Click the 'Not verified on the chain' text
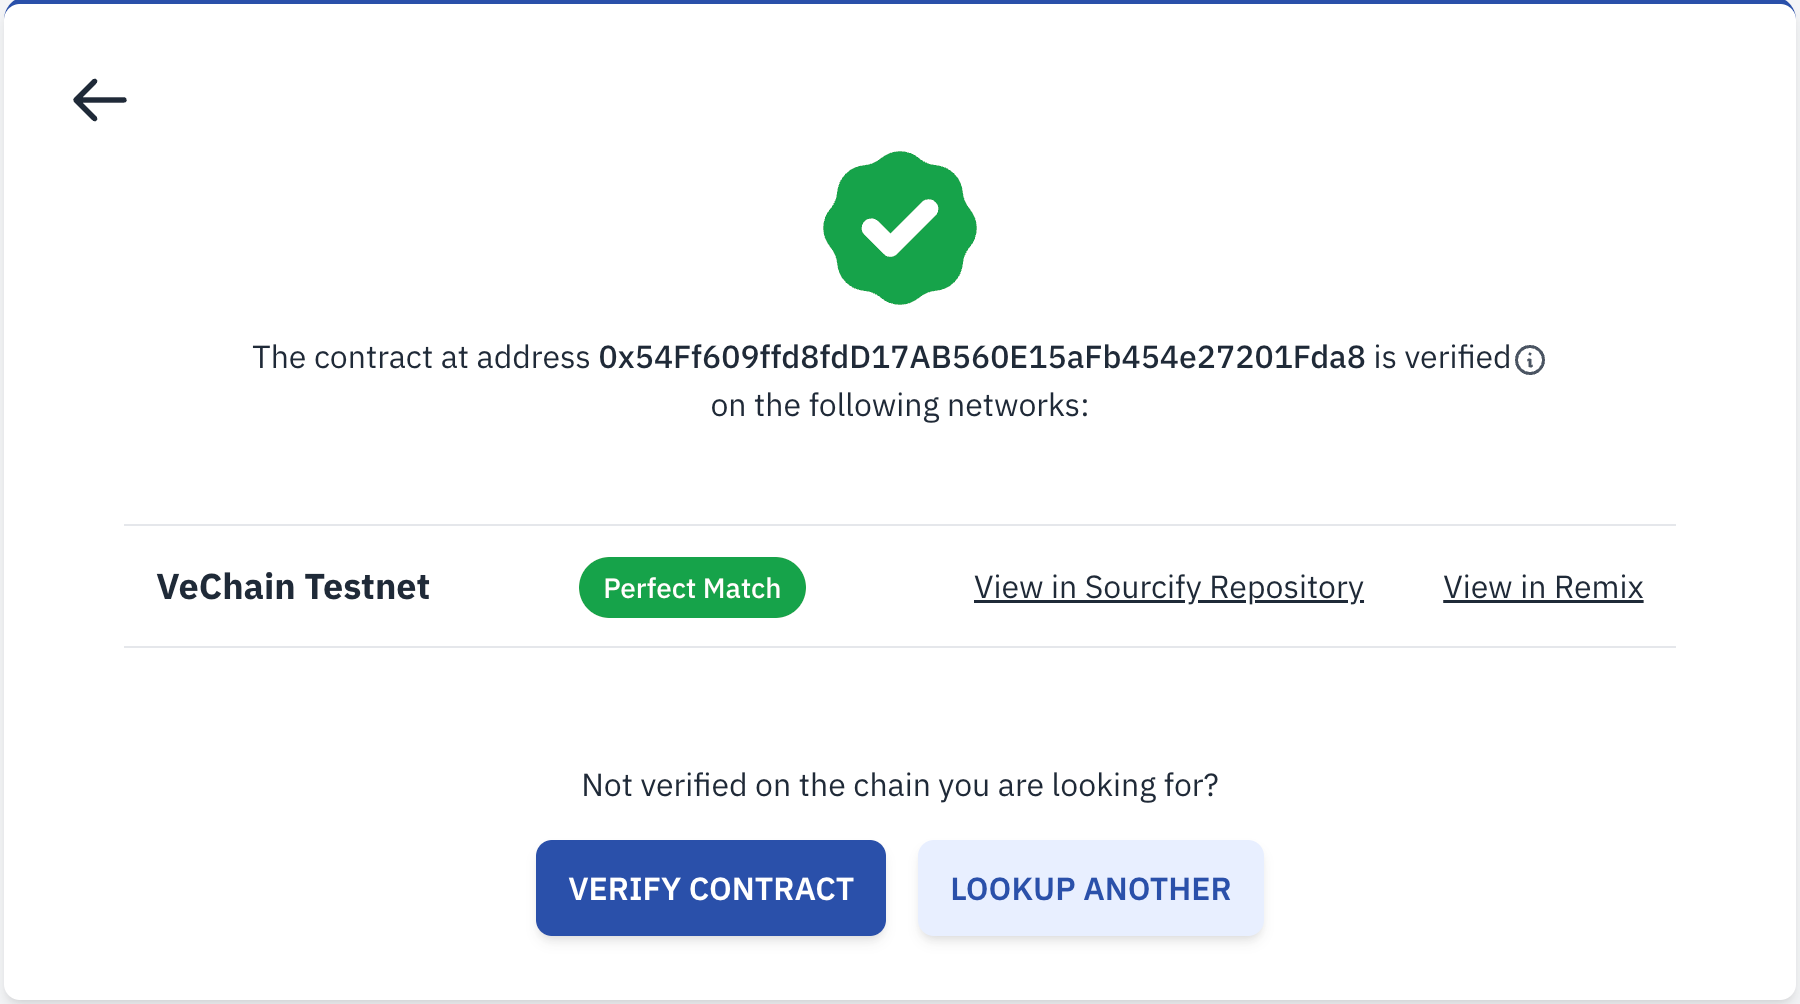Screen dimensions: 1800x1004 899,785
